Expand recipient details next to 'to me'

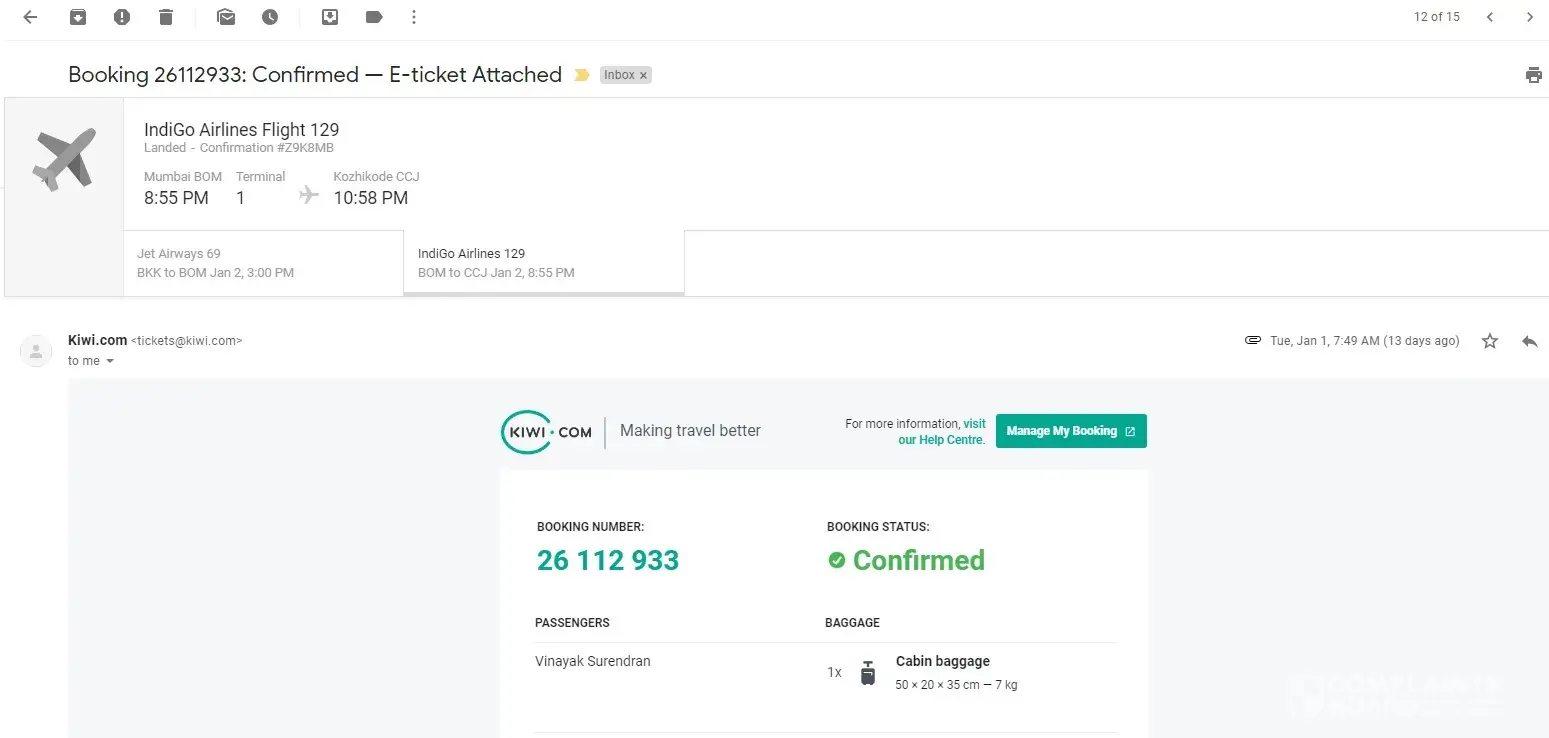point(110,361)
